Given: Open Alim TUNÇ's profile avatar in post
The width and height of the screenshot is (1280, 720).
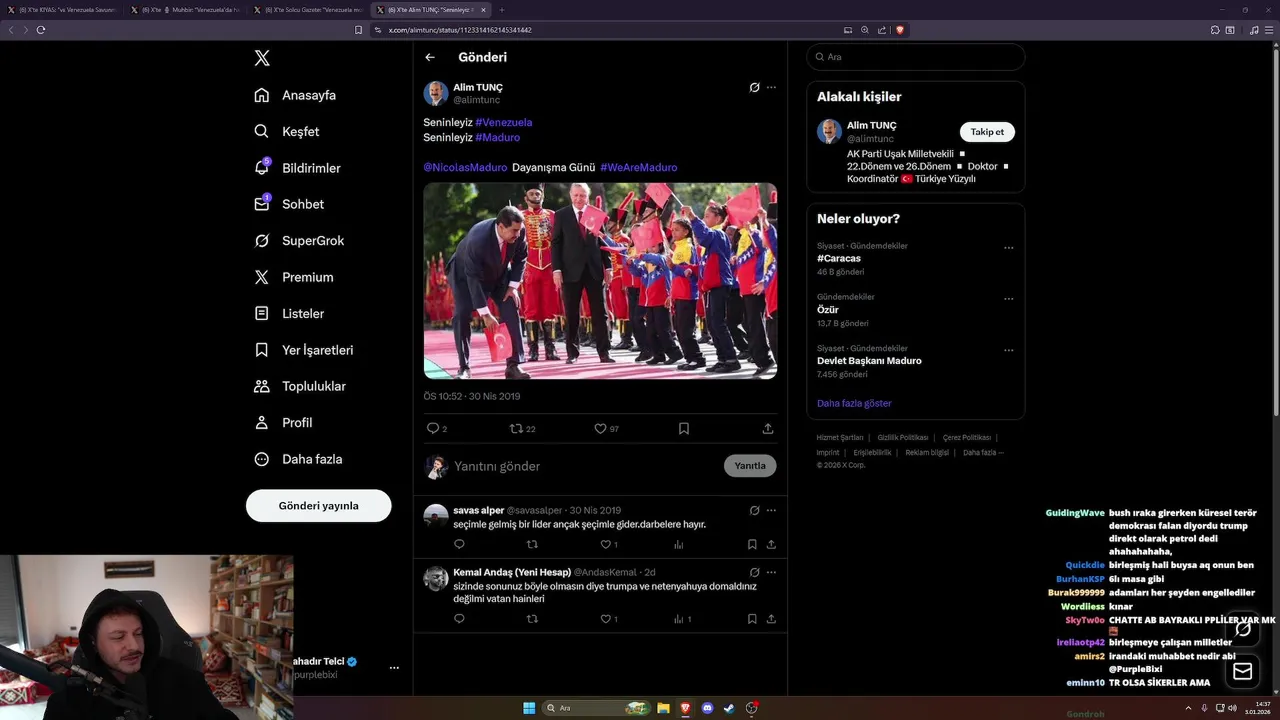Looking at the screenshot, I should click(436, 93).
